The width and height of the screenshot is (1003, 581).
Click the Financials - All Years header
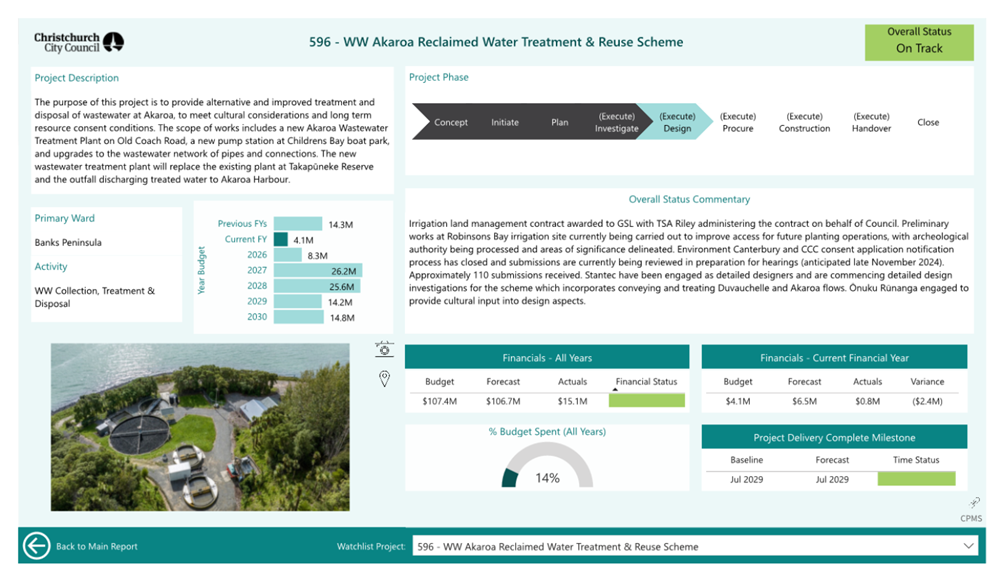[x=547, y=358]
